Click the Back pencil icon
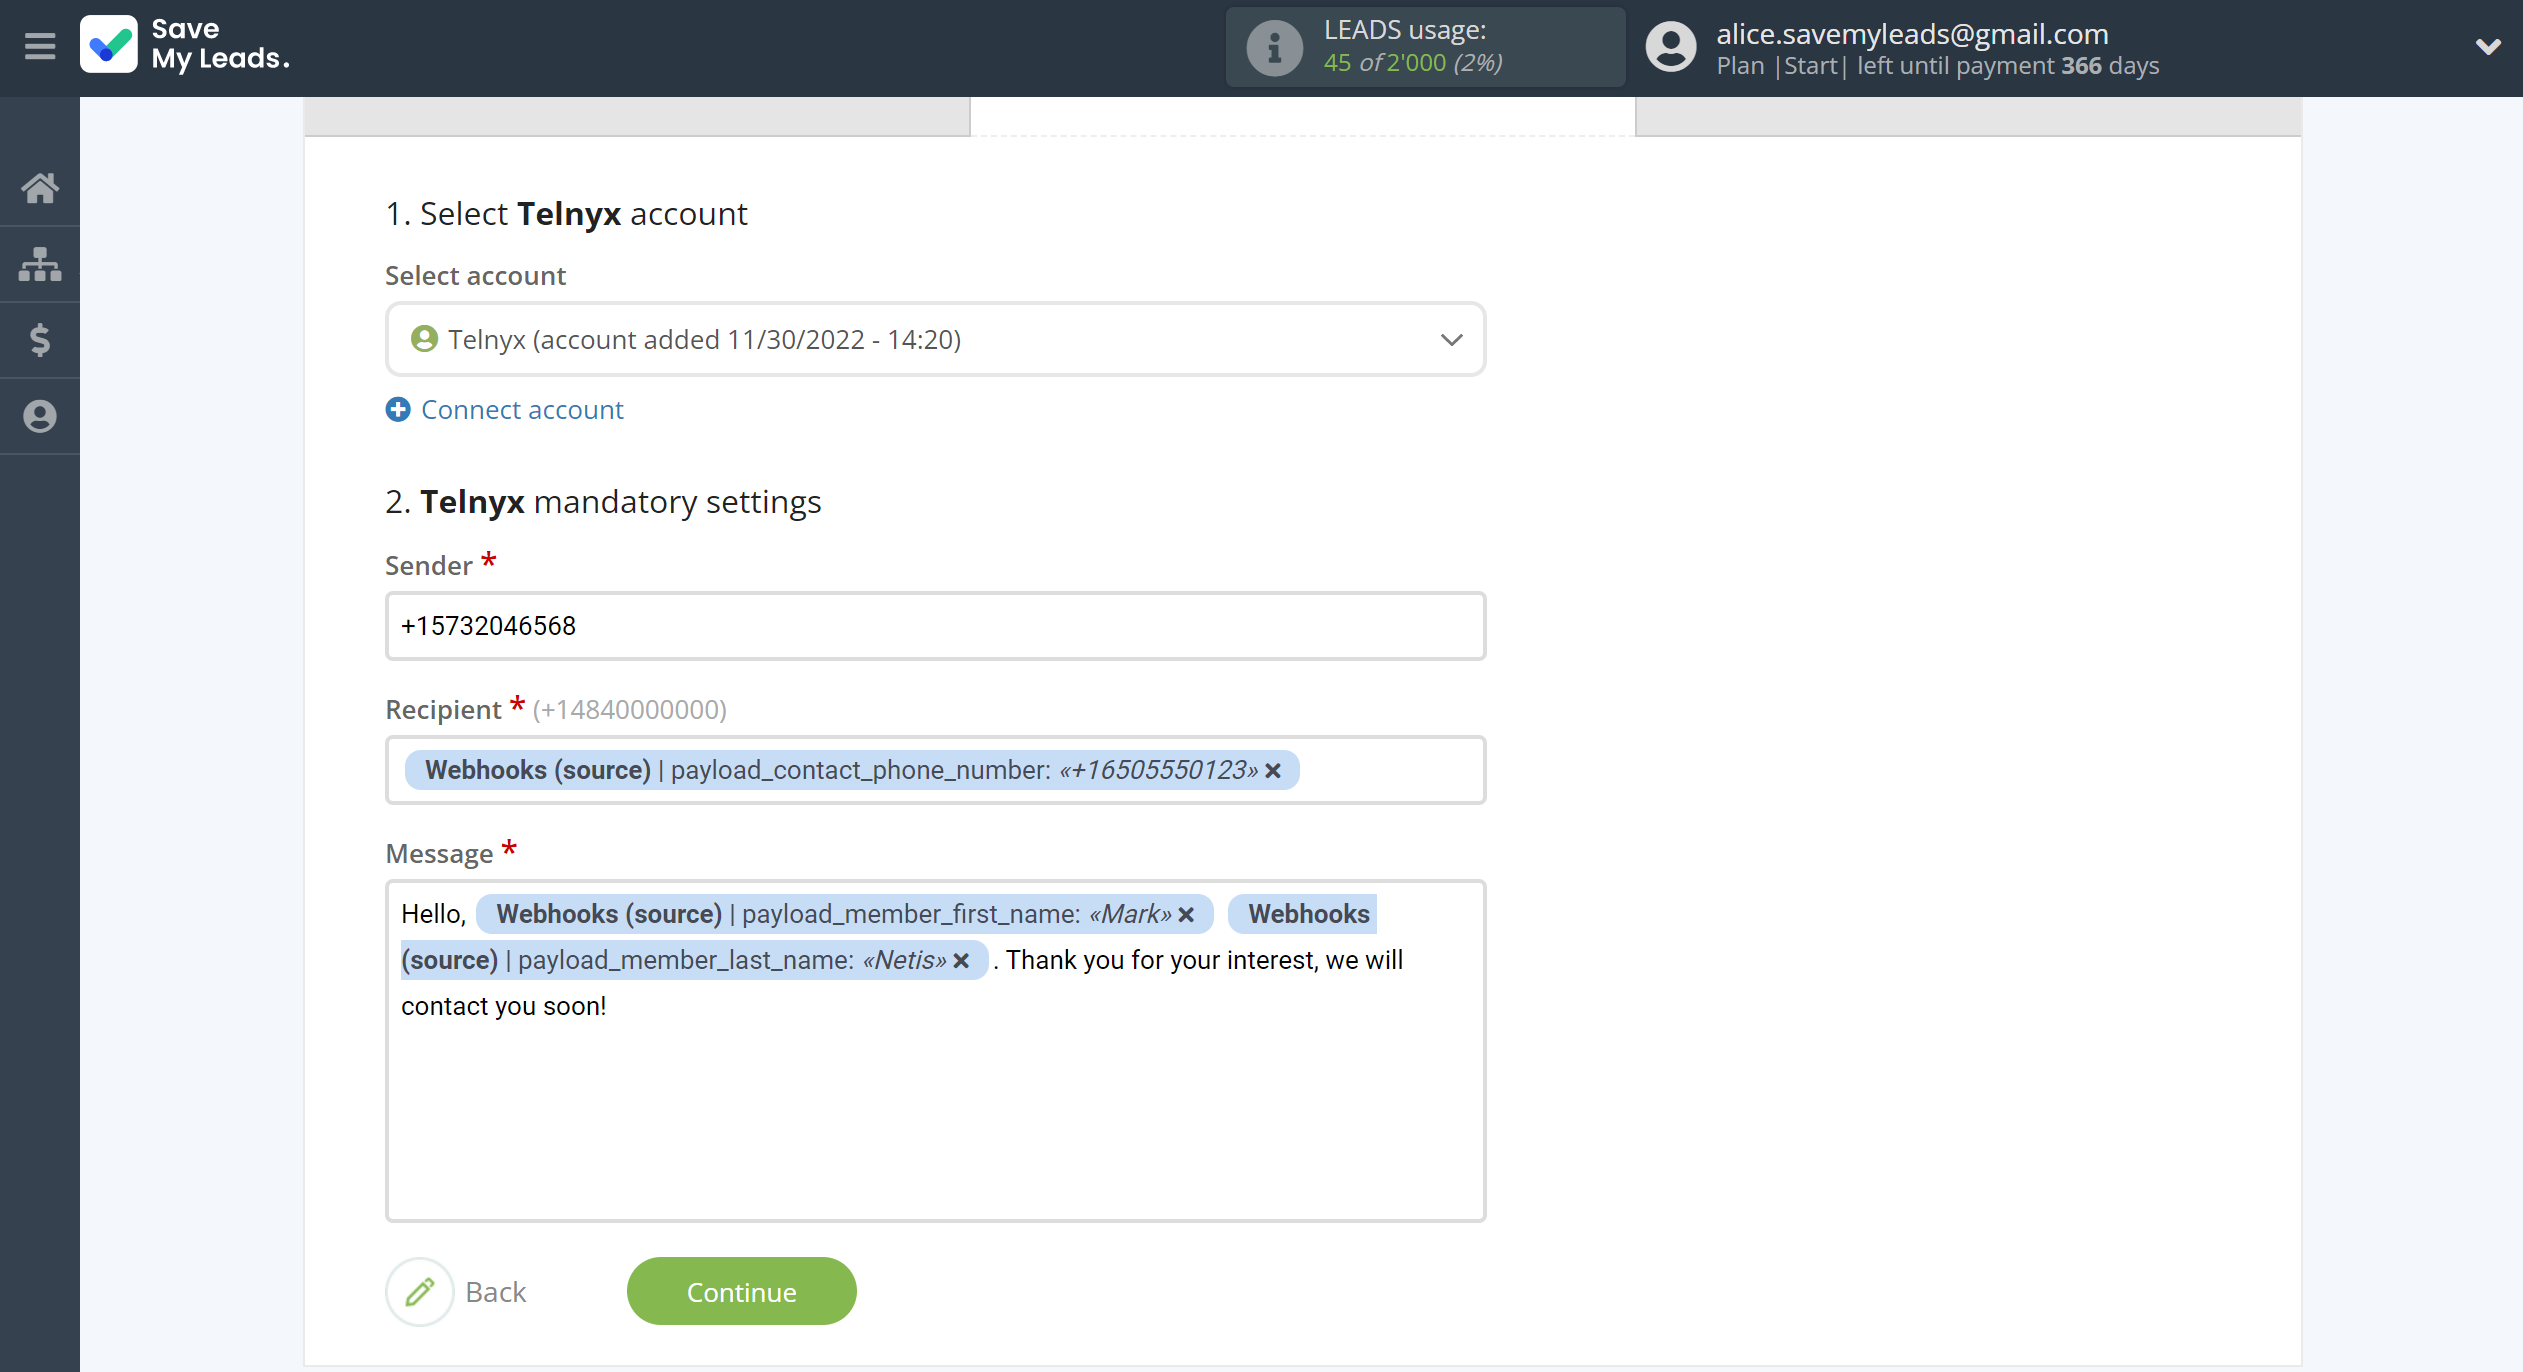Viewport: 2523px width, 1372px height. point(420,1291)
